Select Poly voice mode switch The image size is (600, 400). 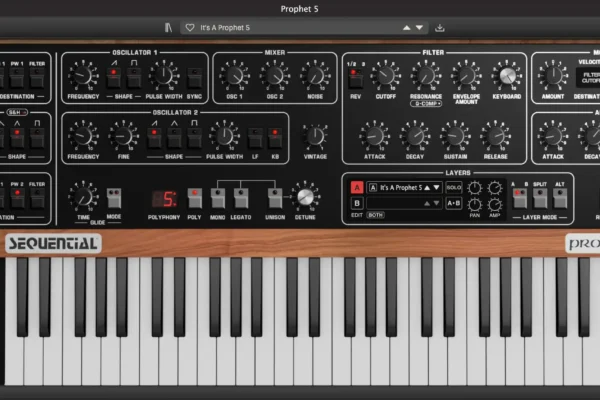[194, 198]
